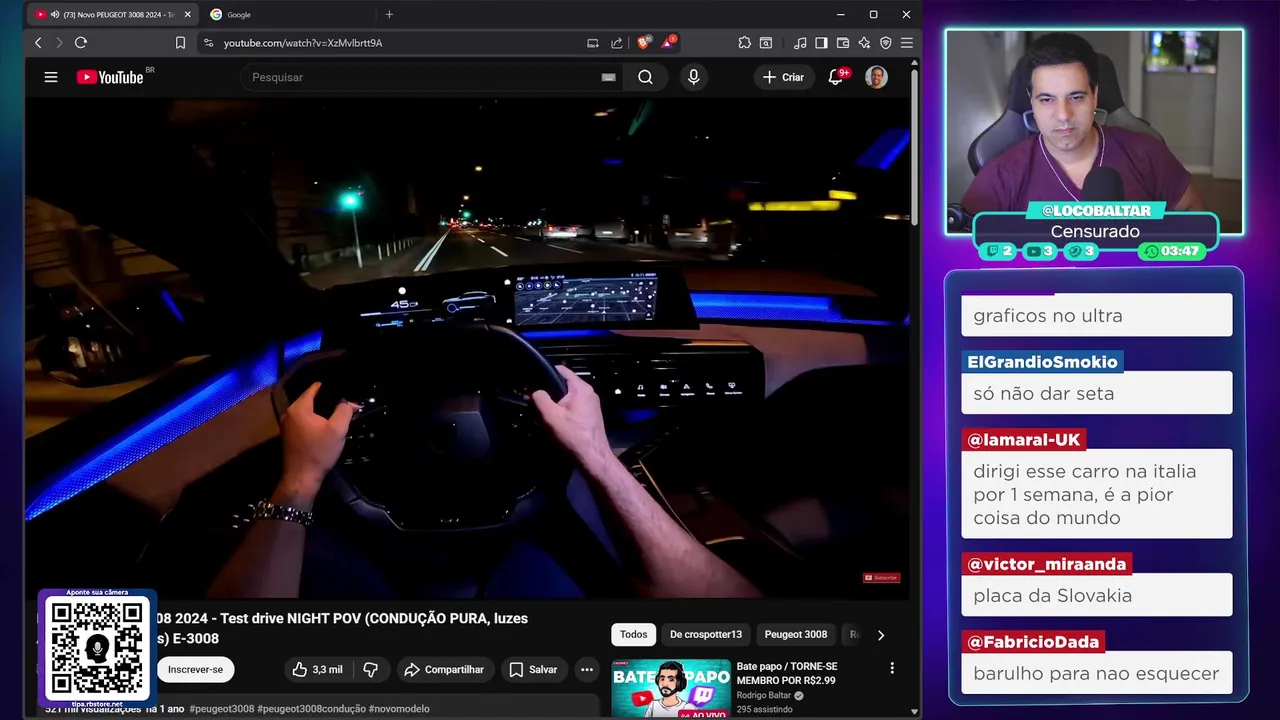Reload the page

coord(81,43)
